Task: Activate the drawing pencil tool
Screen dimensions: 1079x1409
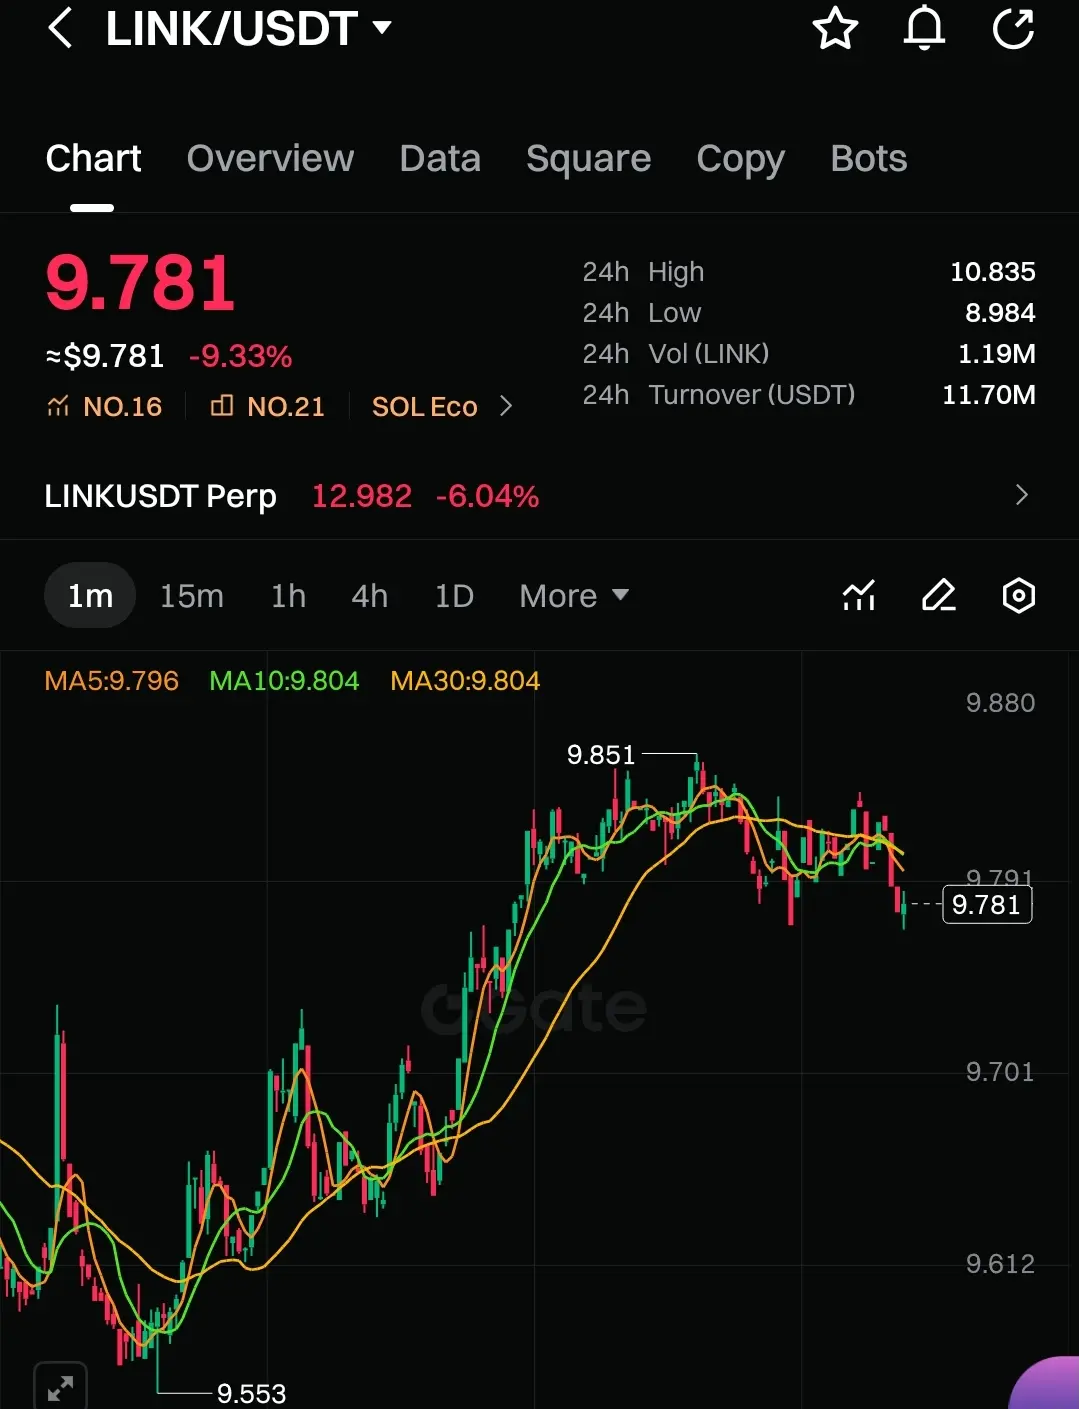Action: pyautogui.click(x=938, y=596)
